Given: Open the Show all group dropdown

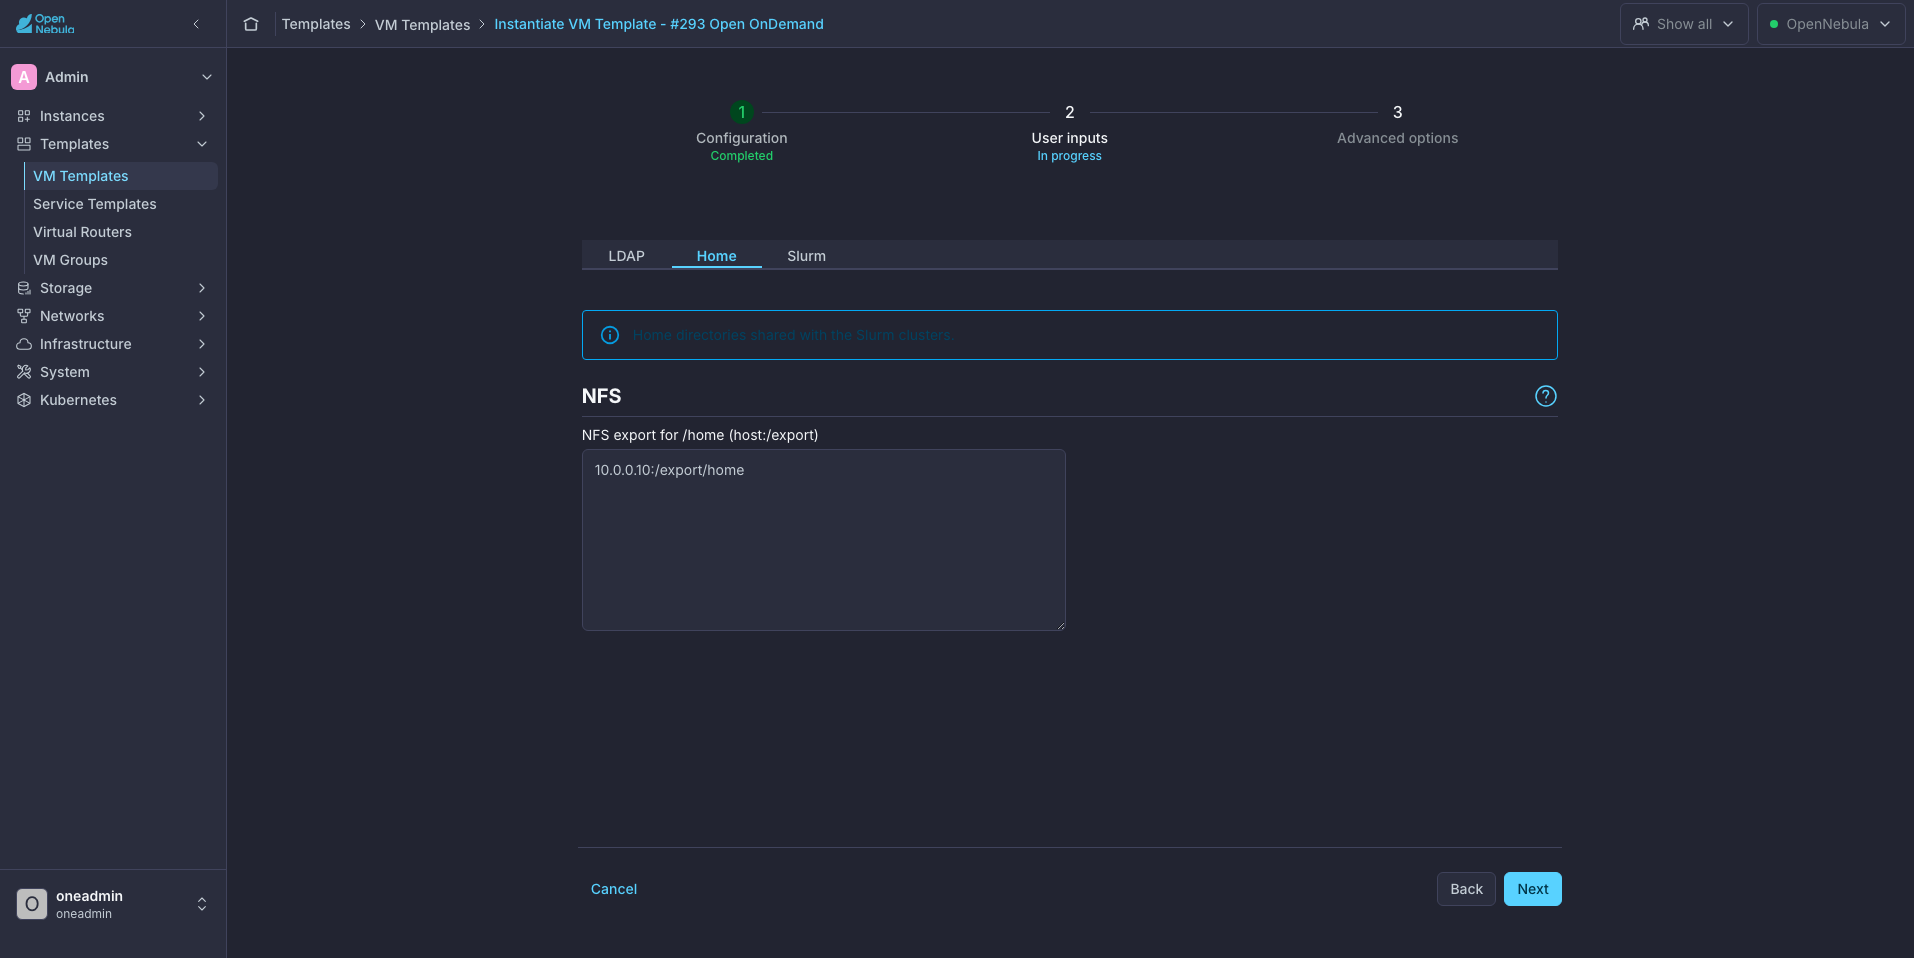Looking at the screenshot, I should pyautogui.click(x=1684, y=24).
